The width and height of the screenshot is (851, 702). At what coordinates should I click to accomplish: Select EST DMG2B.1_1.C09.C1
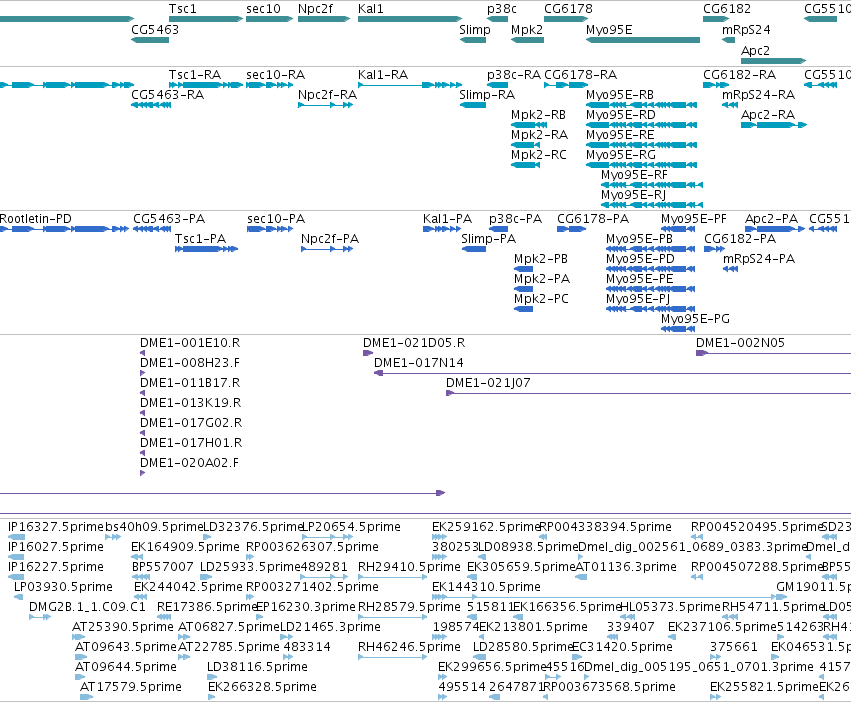coord(87,607)
